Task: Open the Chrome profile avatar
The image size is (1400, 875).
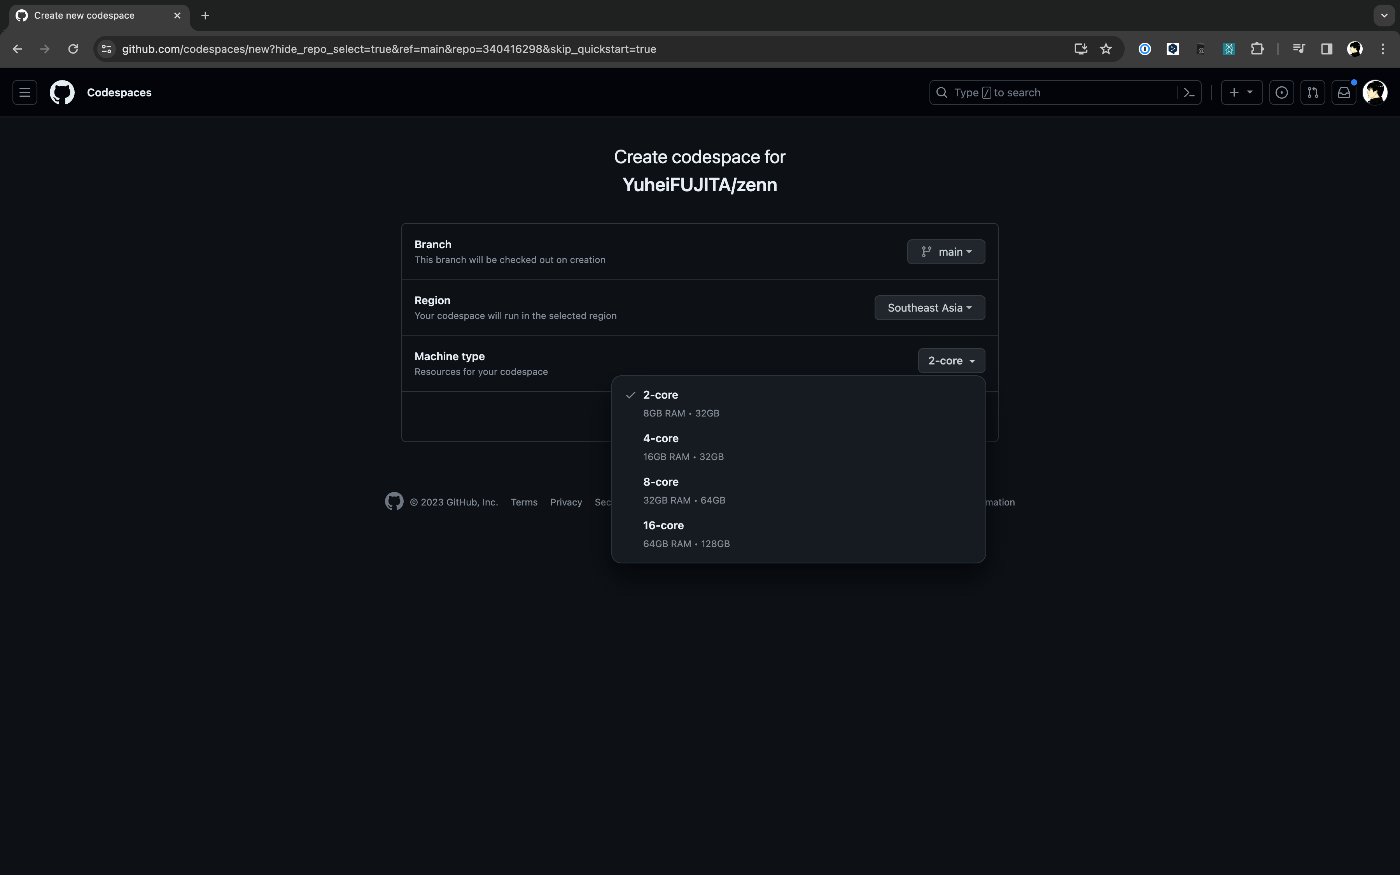Action: tap(1355, 48)
